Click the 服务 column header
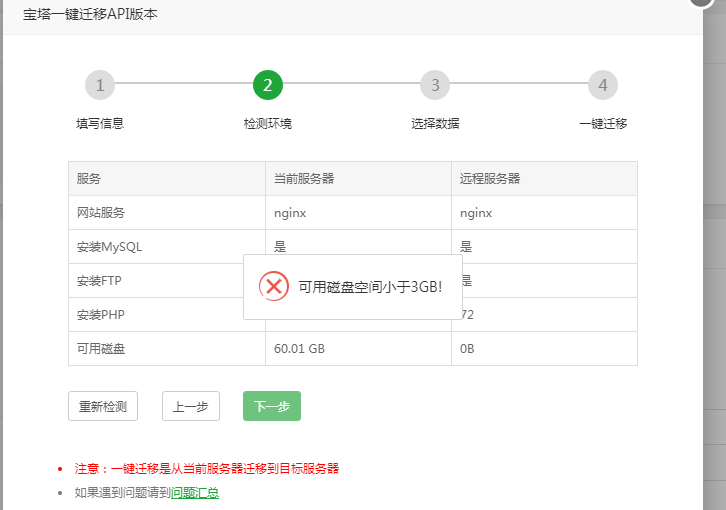The image size is (726, 510). (x=88, y=178)
